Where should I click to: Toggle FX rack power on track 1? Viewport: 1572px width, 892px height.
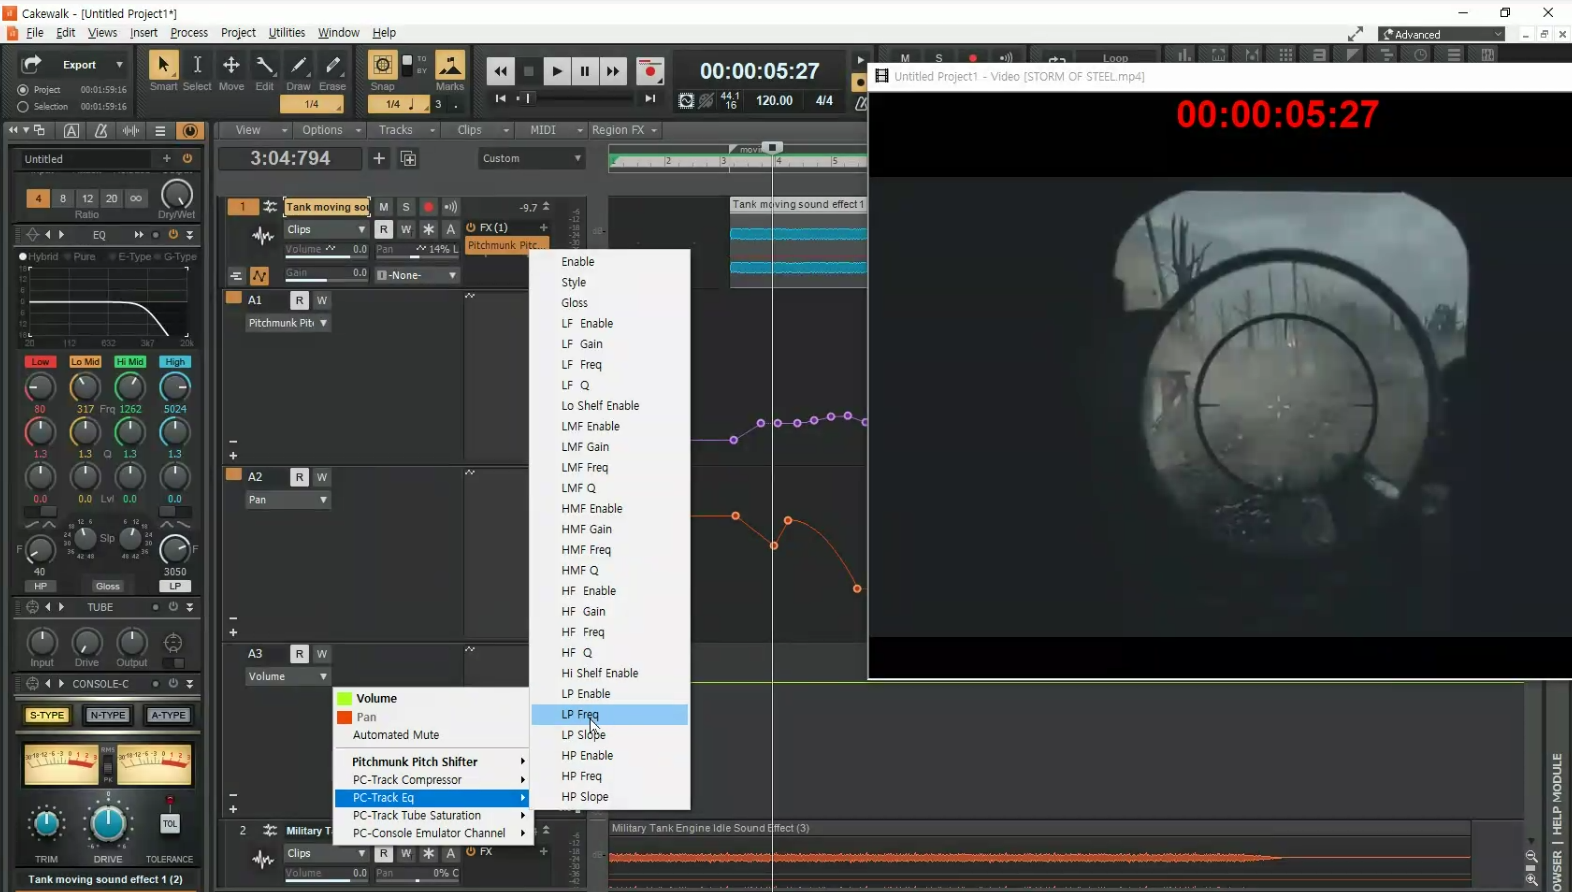471,228
